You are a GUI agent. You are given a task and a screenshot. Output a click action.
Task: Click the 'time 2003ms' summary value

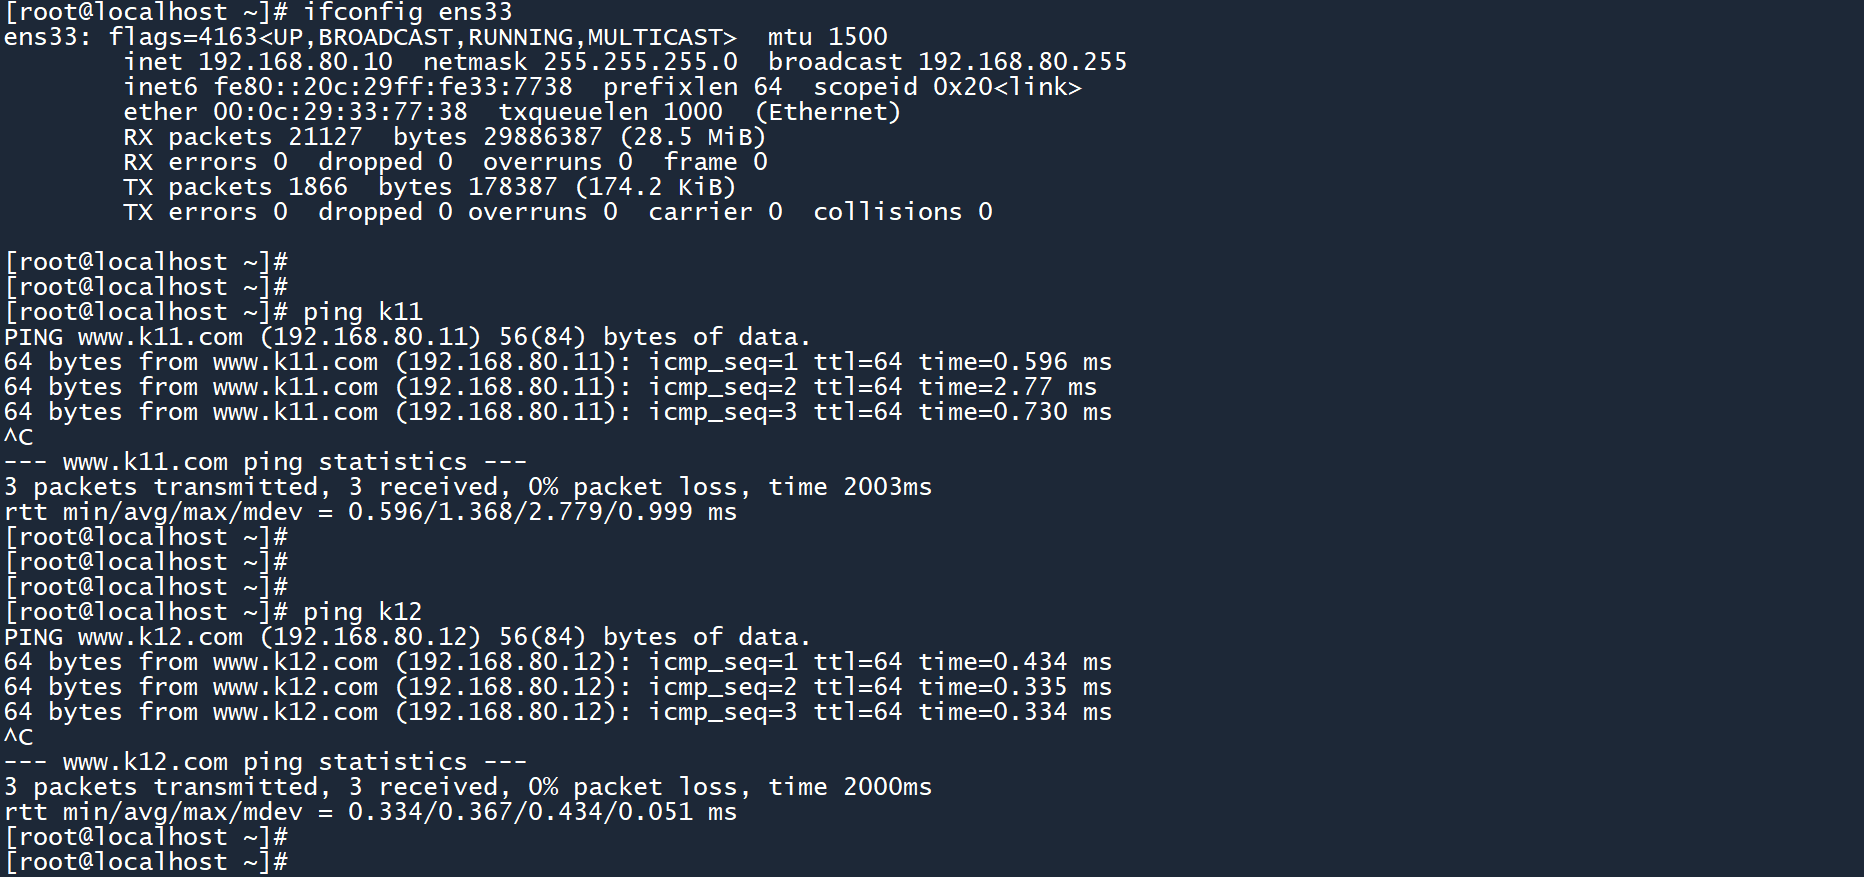(850, 487)
